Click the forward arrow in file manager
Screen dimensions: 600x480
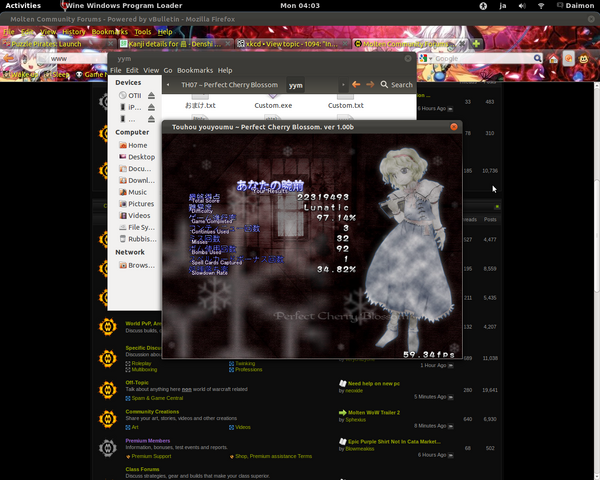(x=370, y=85)
